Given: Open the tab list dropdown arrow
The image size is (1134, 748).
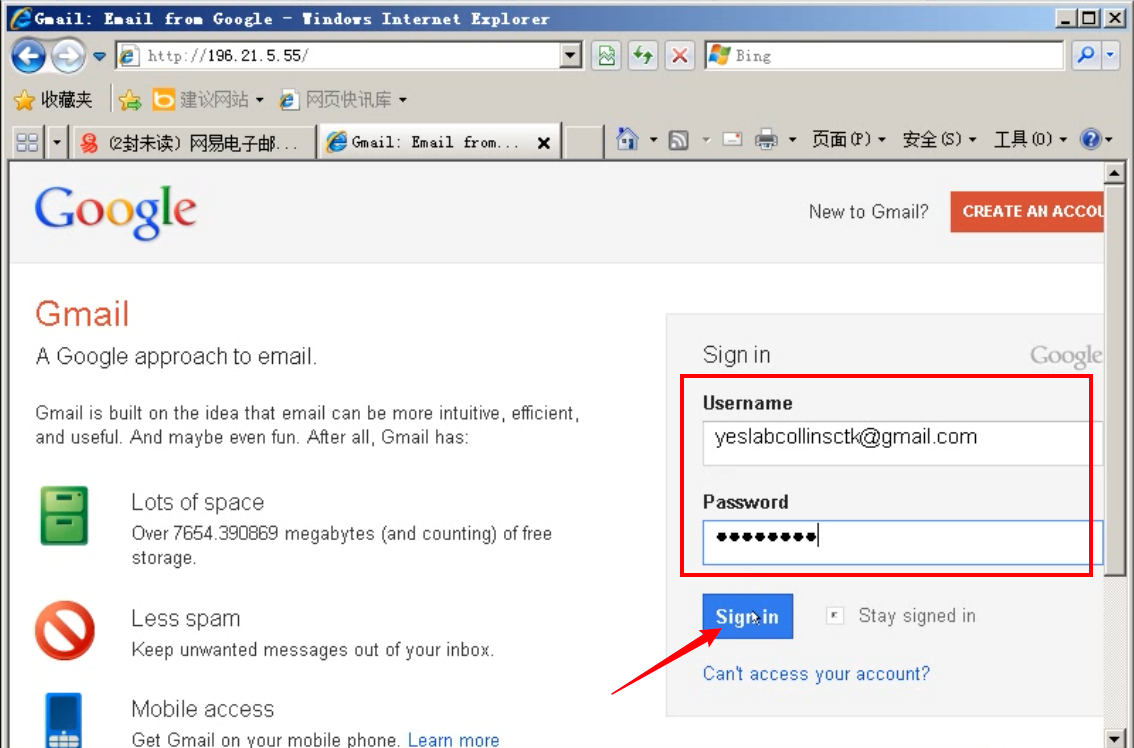Looking at the screenshot, I should [x=56, y=143].
